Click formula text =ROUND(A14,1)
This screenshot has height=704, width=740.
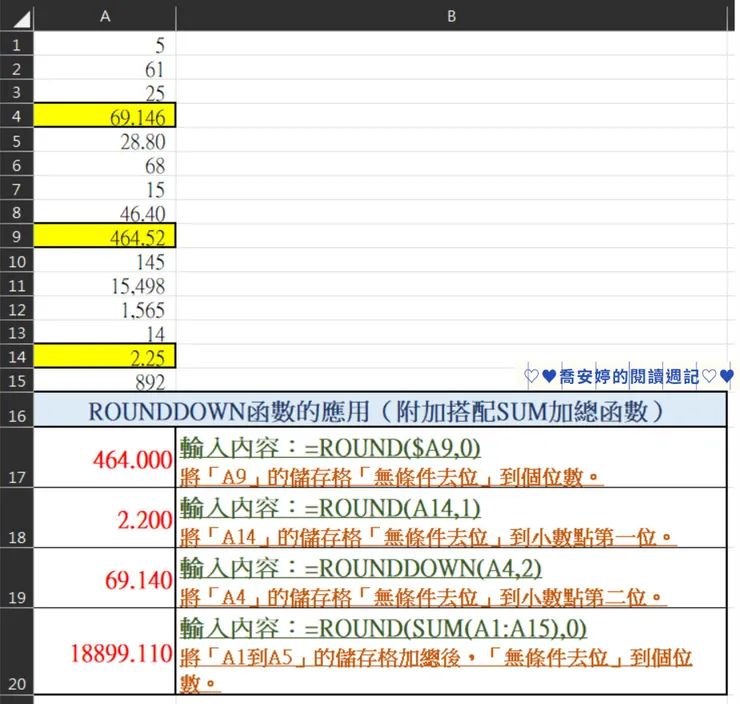coord(393,508)
